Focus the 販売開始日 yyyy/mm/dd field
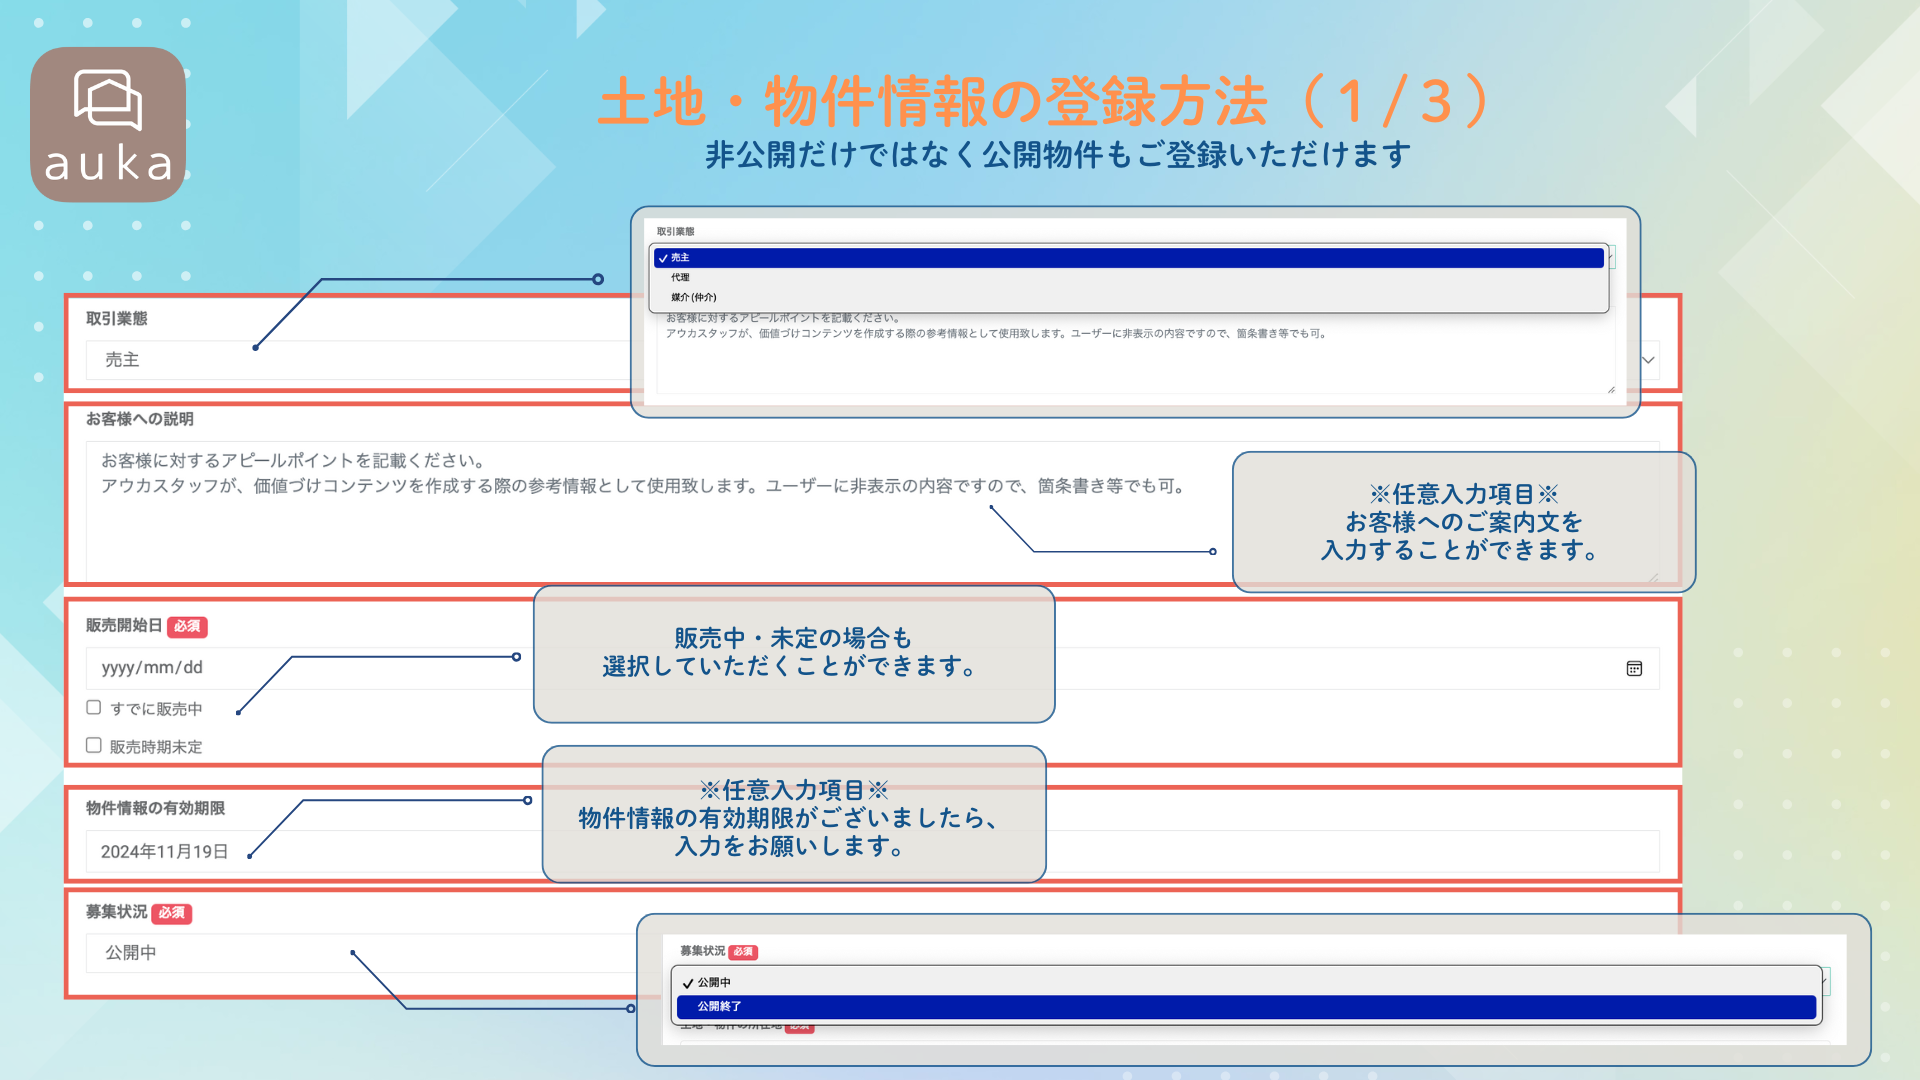This screenshot has width=1920, height=1080. (310, 668)
